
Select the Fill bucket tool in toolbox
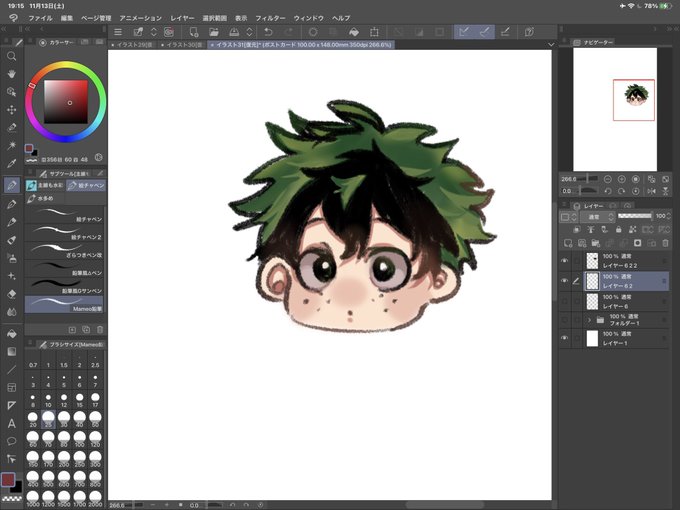point(12,333)
